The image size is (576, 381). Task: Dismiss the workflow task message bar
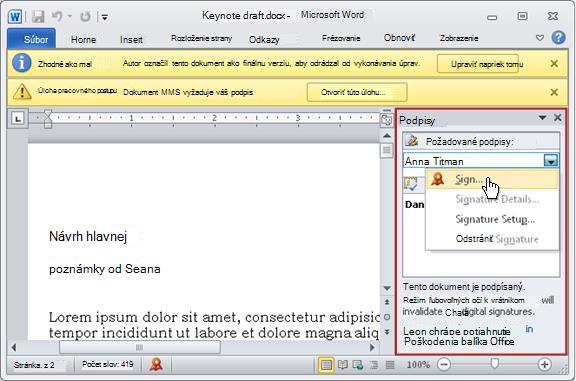tap(554, 92)
